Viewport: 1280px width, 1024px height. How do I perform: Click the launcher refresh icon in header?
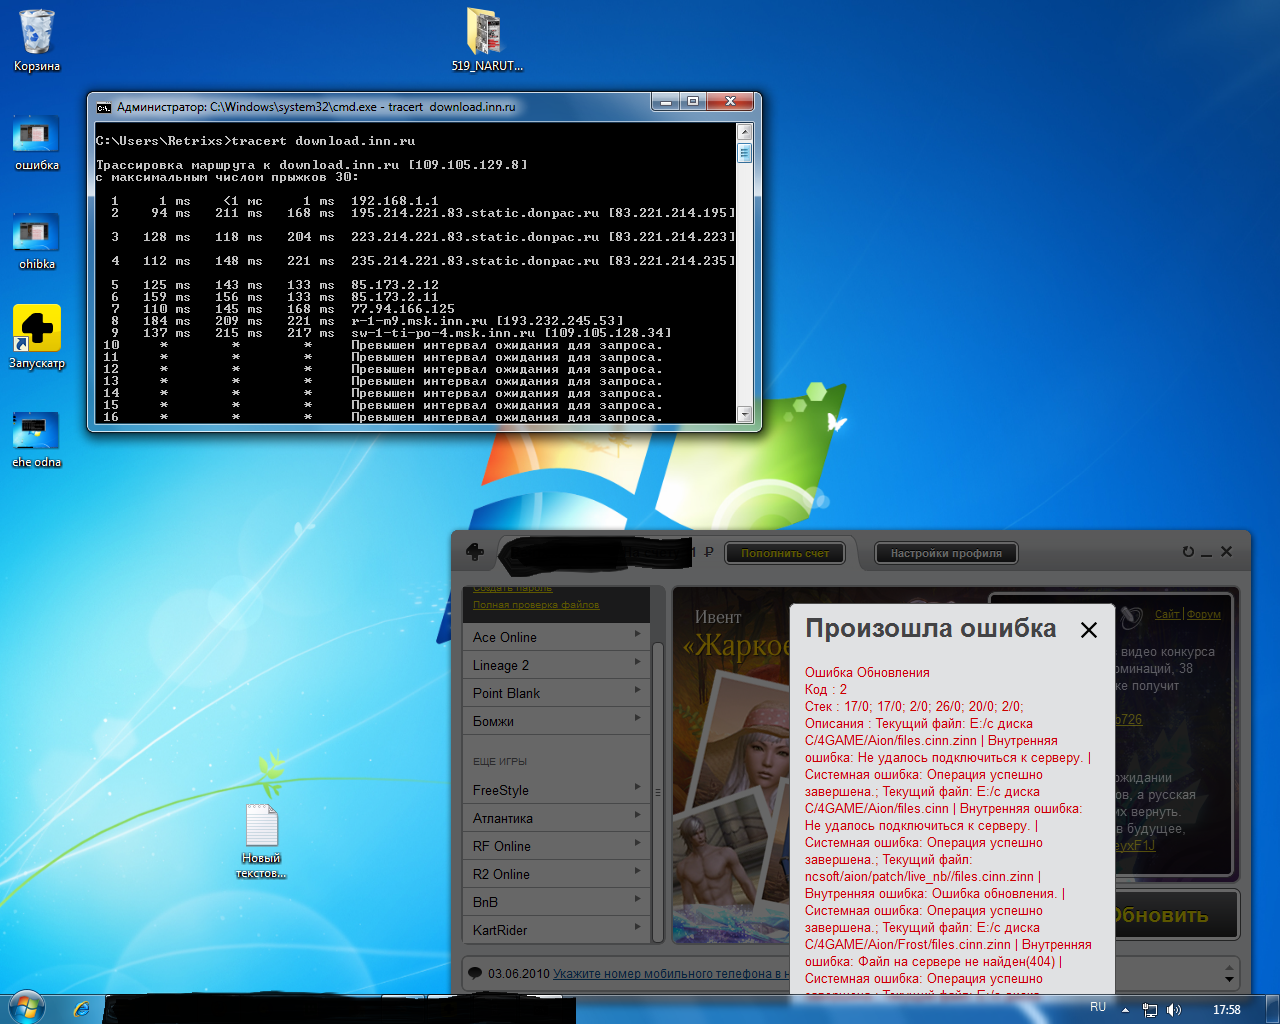(1188, 552)
